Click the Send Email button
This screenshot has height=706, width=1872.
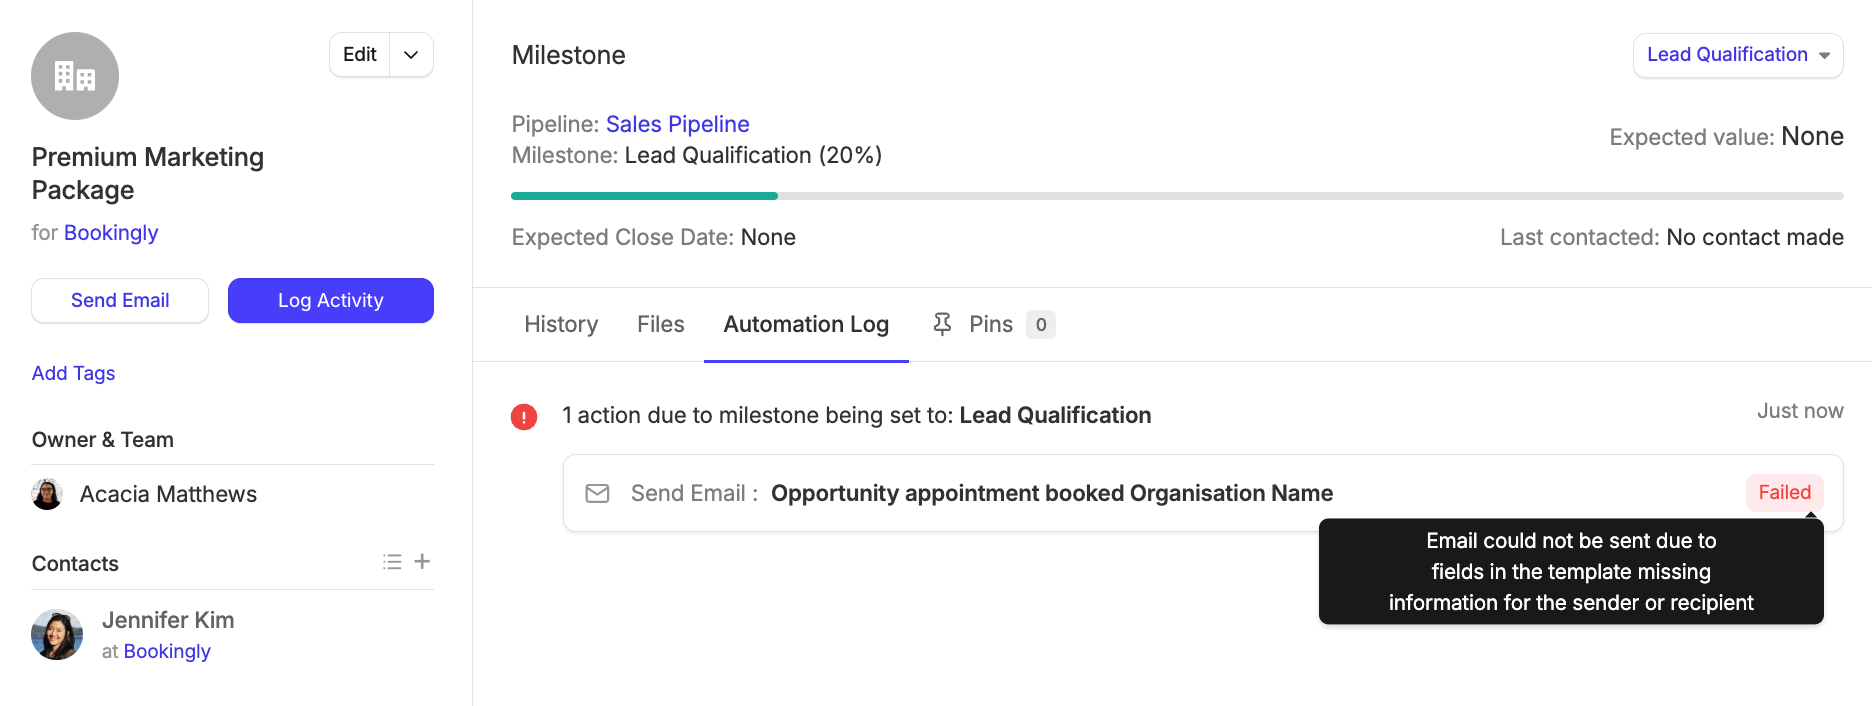[120, 300]
